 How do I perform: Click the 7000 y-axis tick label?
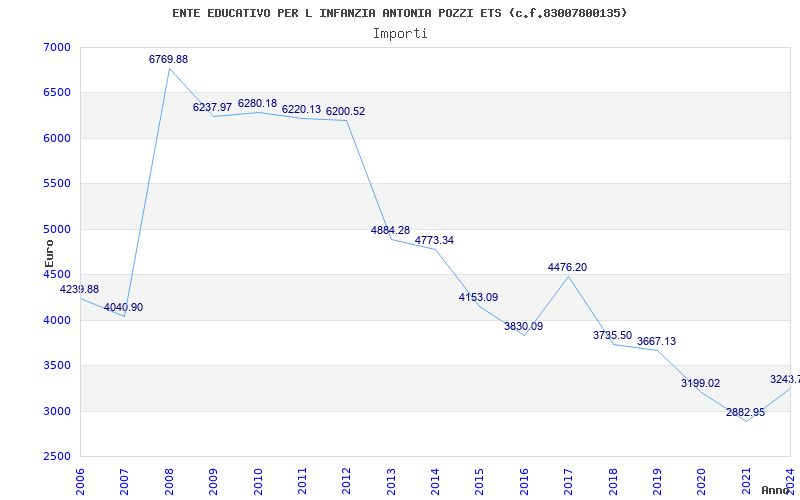click(x=56, y=47)
